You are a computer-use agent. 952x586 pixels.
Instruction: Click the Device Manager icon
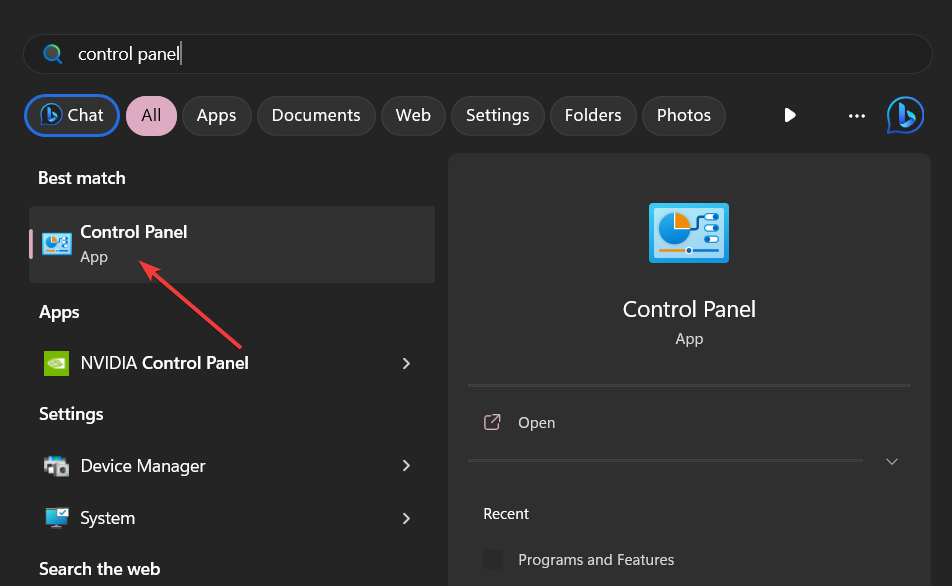pyautogui.click(x=57, y=466)
